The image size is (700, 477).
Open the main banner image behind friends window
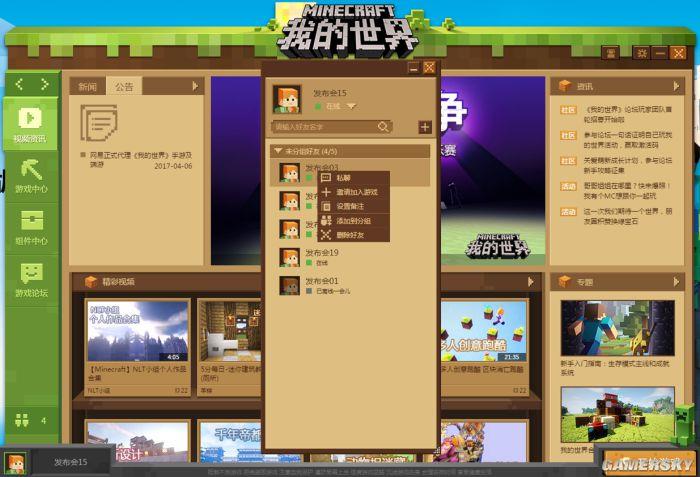[492, 171]
